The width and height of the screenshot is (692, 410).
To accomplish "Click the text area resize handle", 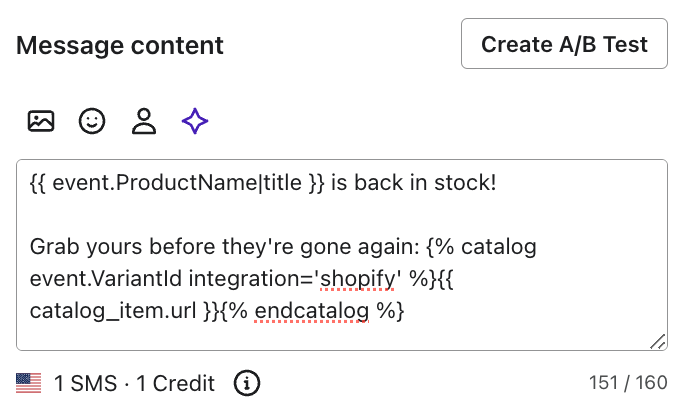I will tap(657, 341).
